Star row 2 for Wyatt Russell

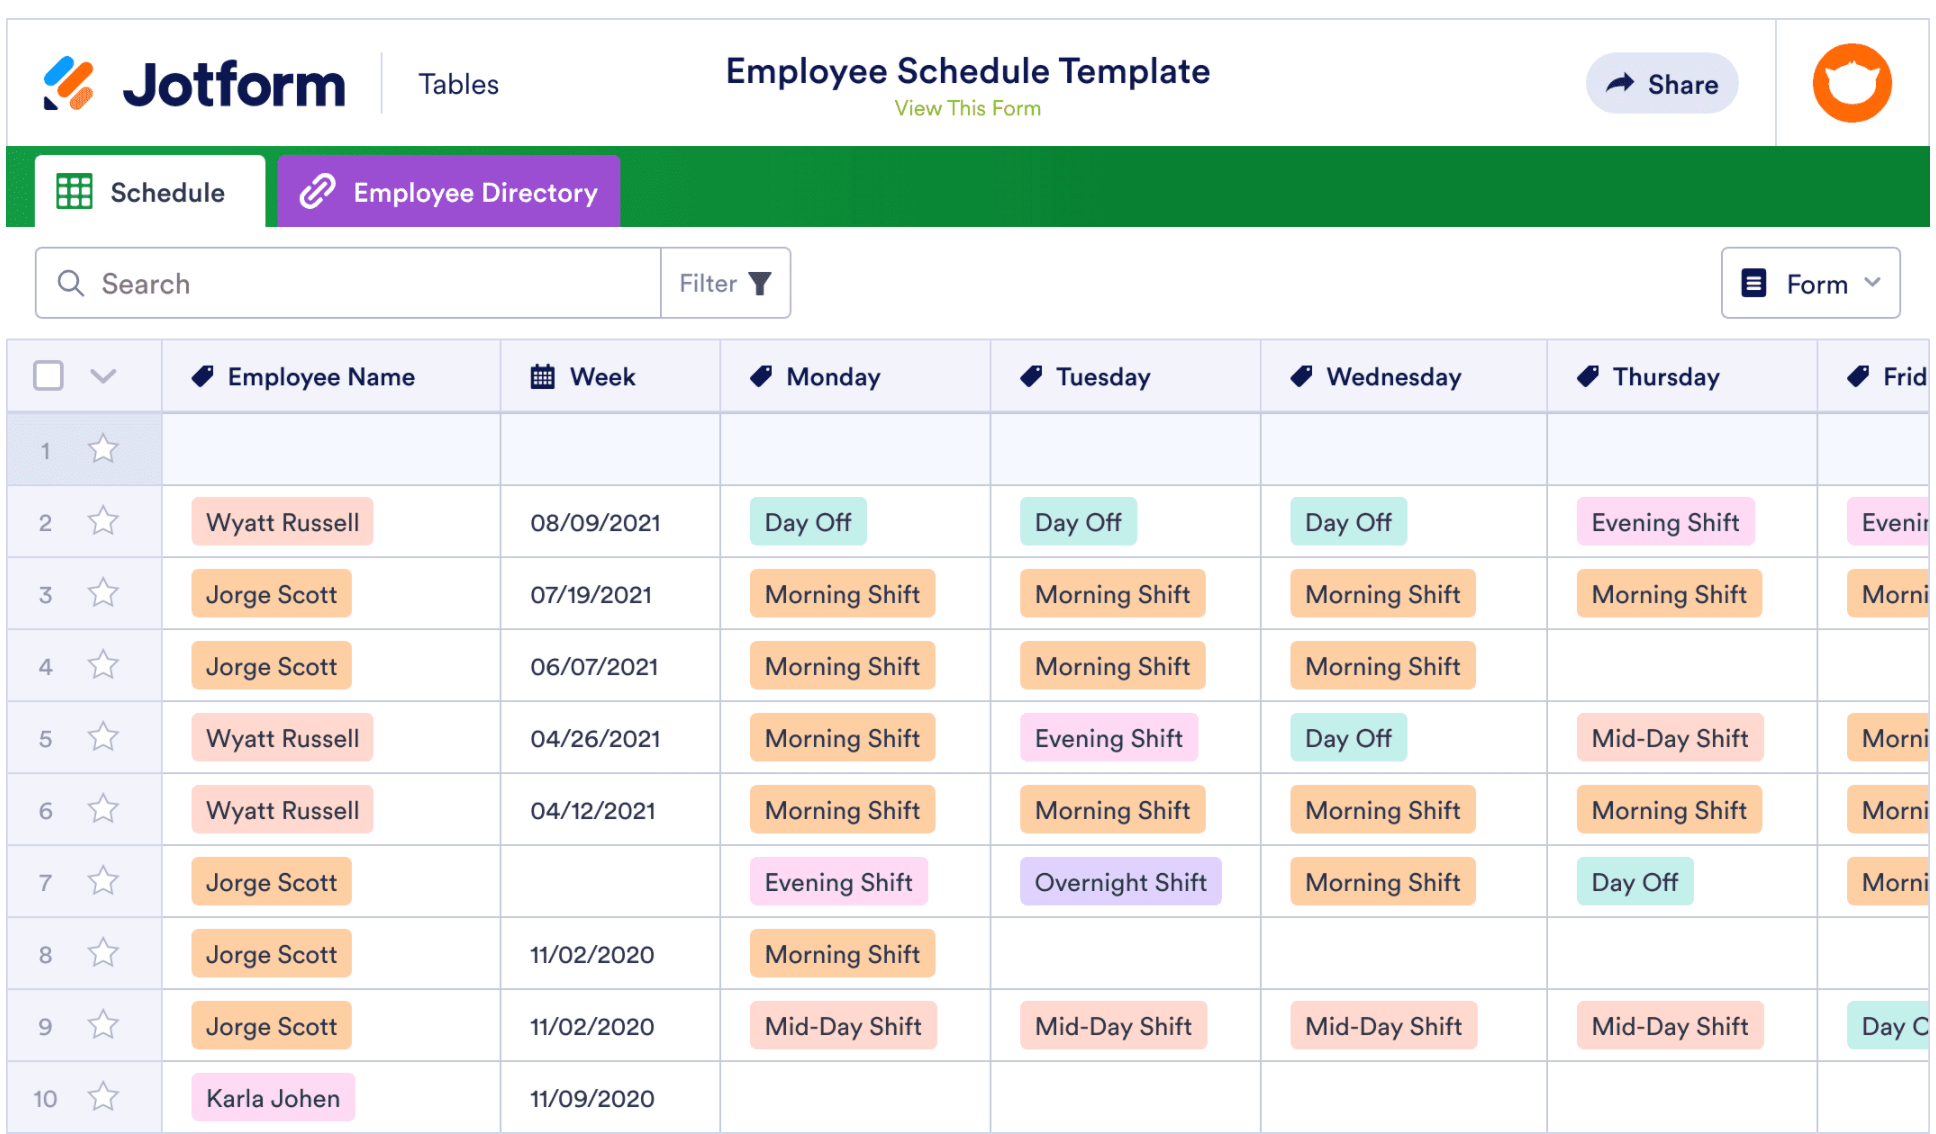click(103, 521)
